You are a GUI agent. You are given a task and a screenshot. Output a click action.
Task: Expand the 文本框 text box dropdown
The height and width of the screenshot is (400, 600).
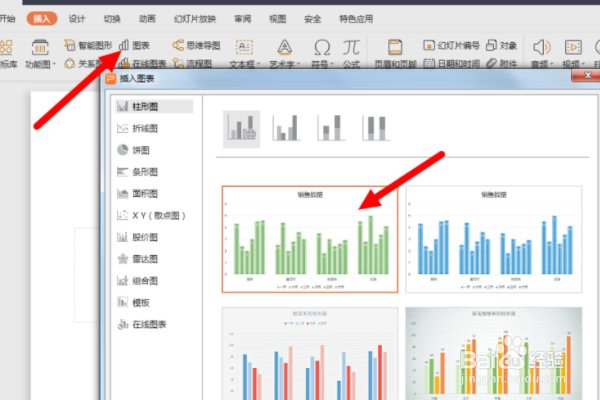tap(259, 64)
